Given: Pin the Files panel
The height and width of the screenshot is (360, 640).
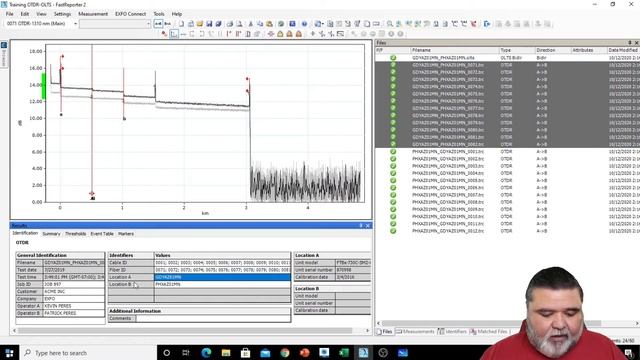Looking at the screenshot, I should pos(629,42).
